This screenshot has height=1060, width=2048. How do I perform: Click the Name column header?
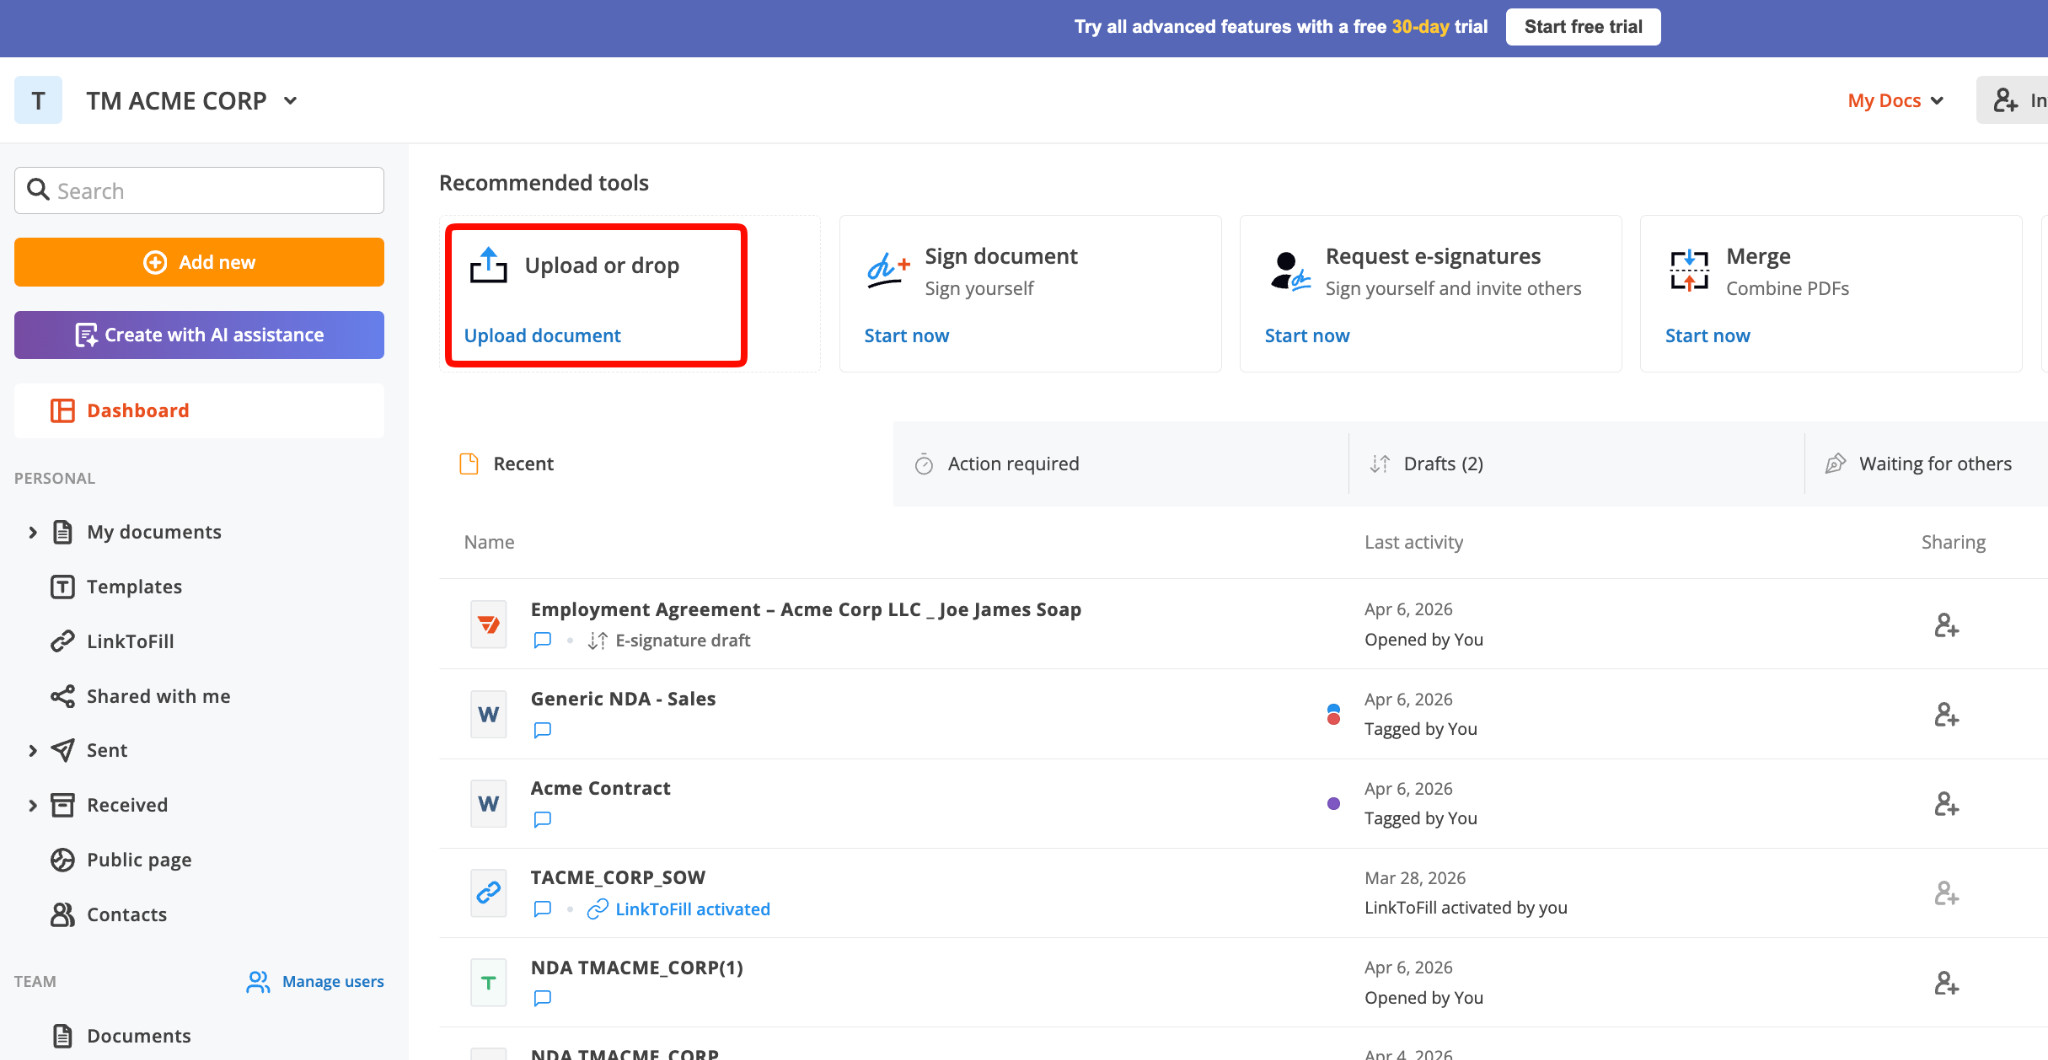coord(489,542)
